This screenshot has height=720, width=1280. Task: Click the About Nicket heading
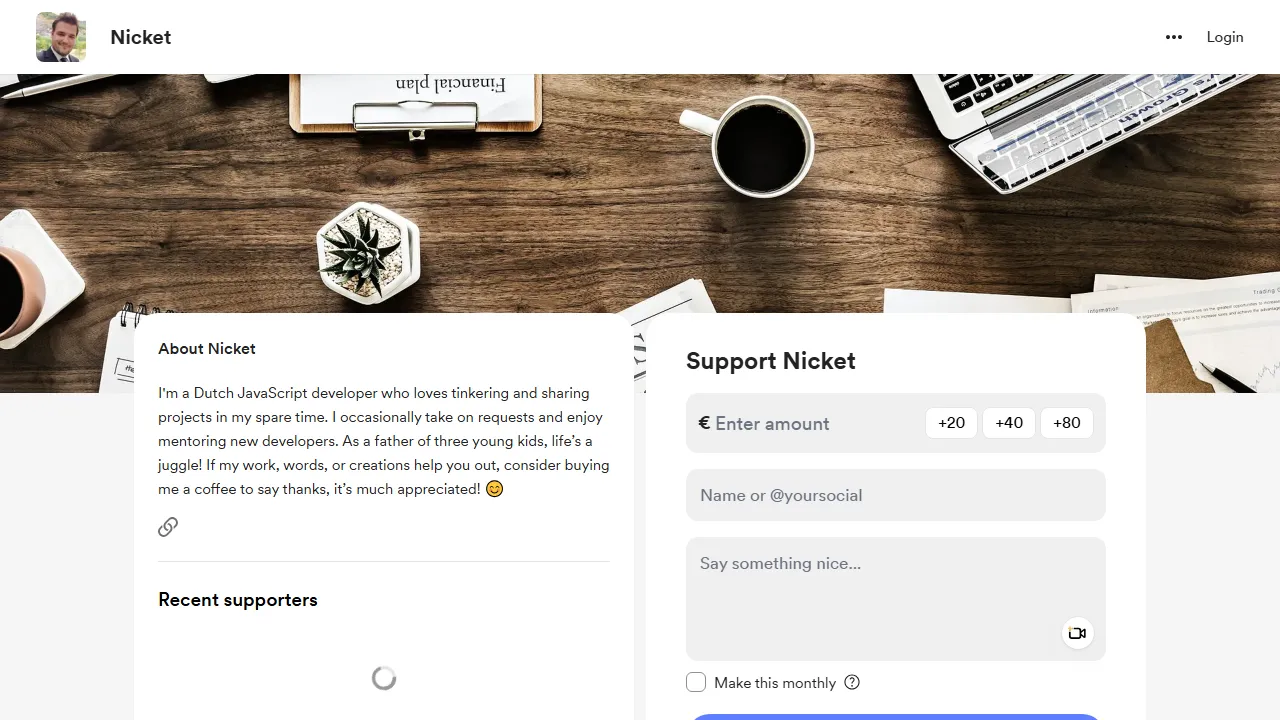(x=207, y=348)
